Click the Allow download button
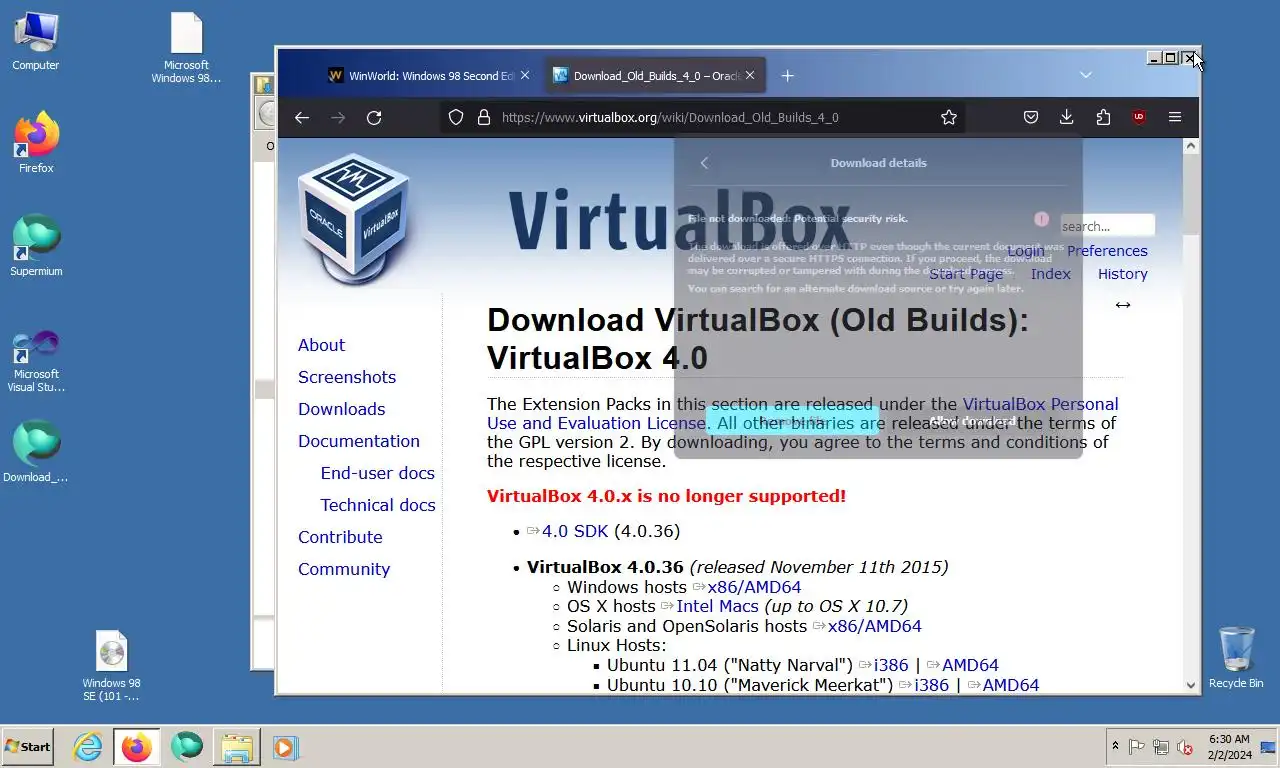This screenshot has height=768, width=1280. point(972,422)
